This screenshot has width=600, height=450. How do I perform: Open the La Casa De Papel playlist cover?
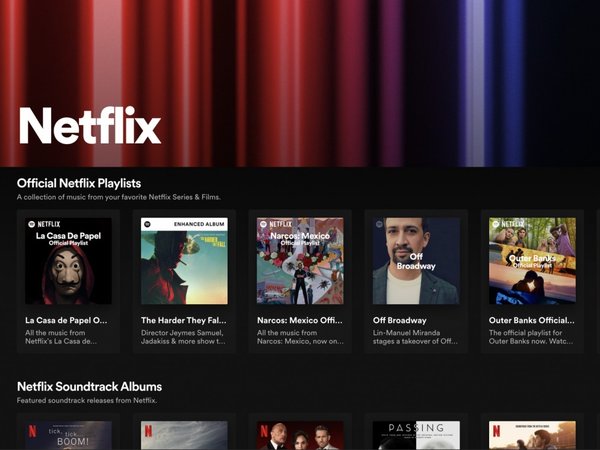click(x=68, y=261)
